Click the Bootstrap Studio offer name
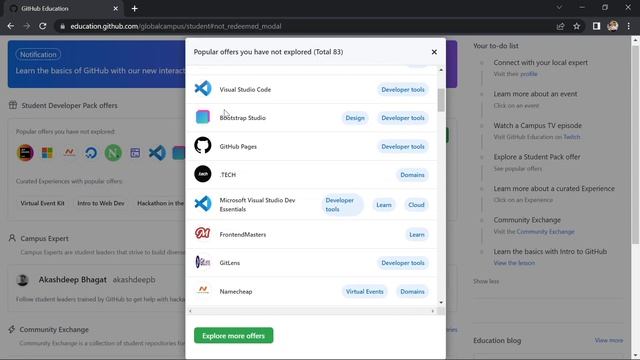Viewport: 640px width, 360px height. (x=242, y=118)
